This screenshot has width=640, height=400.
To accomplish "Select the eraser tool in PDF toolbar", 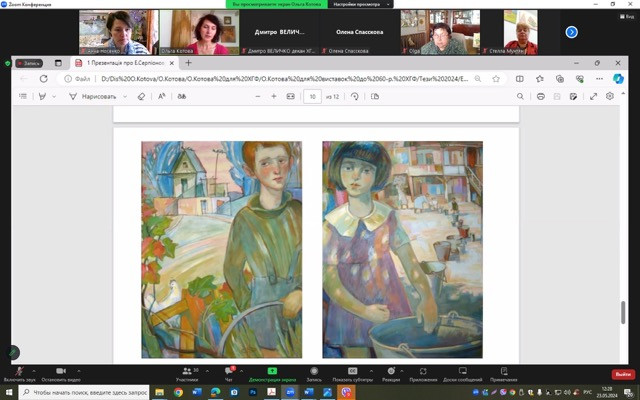I will point(141,97).
